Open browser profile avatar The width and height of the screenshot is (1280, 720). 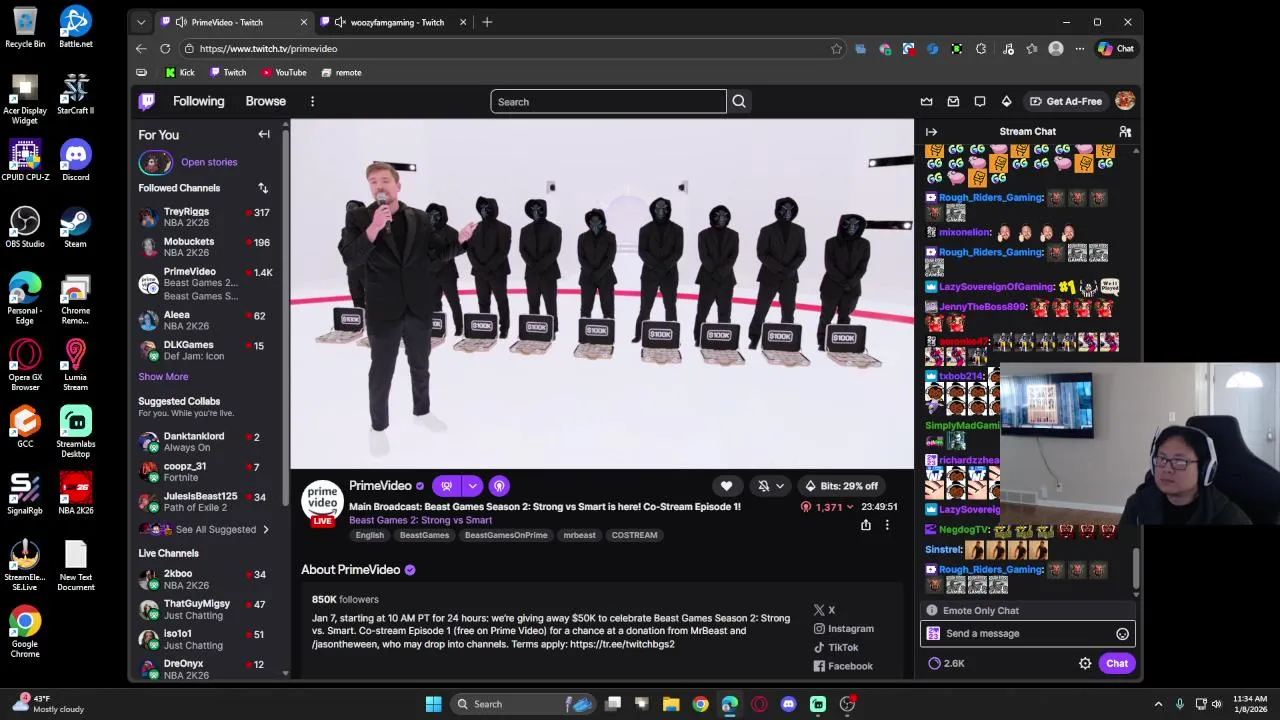point(1055,49)
